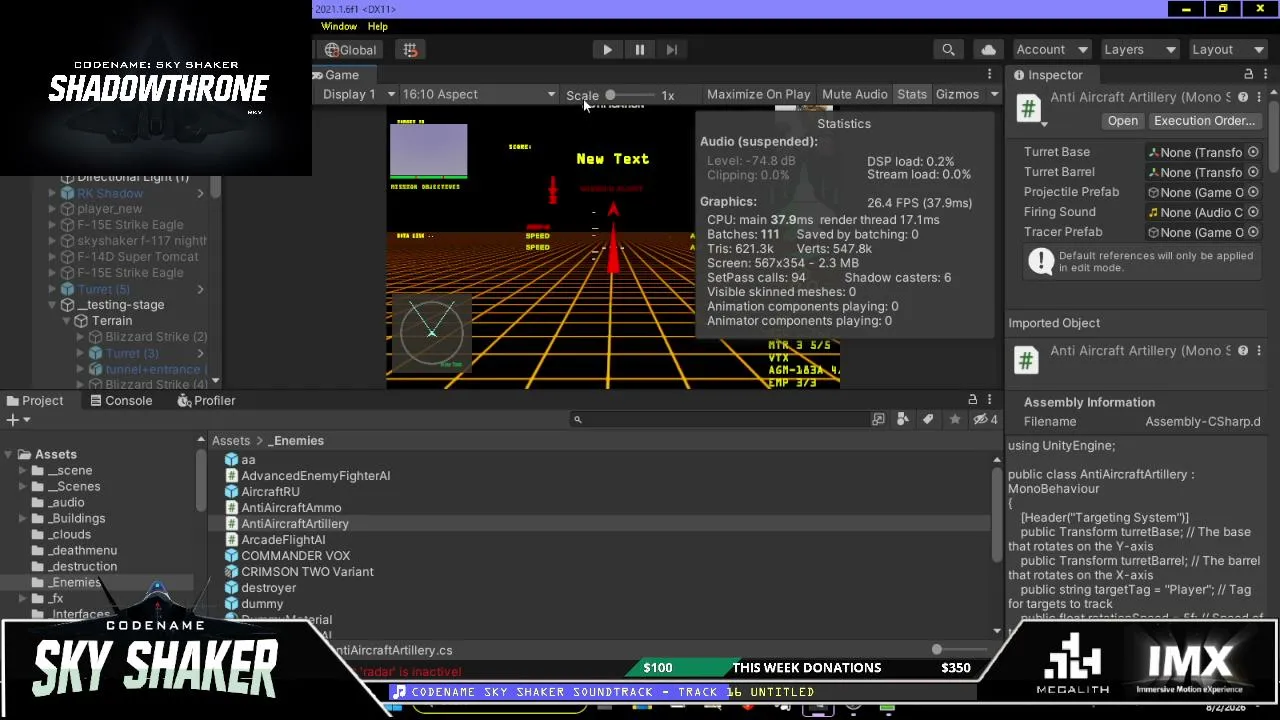Click the Pause button in the toolbar
The image size is (1280, 720).
click(640, 49)
